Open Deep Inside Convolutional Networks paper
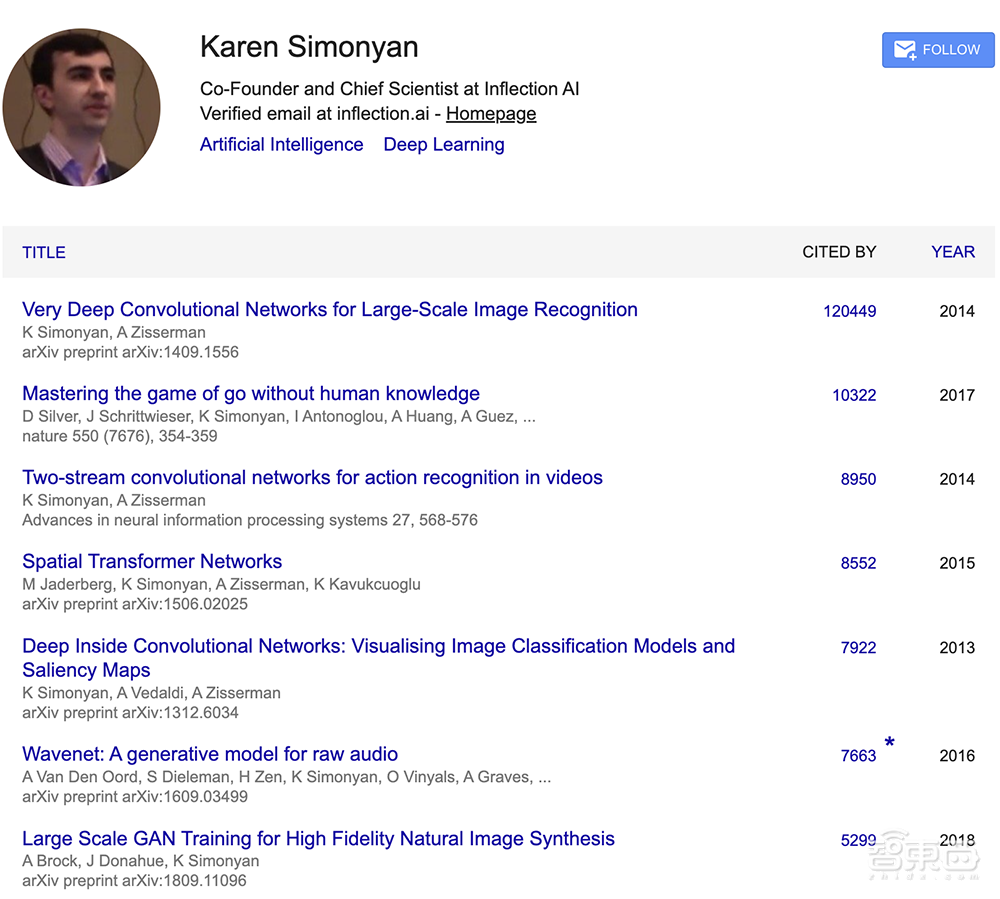Viewport: 1000px width, 899px height. 378,647
